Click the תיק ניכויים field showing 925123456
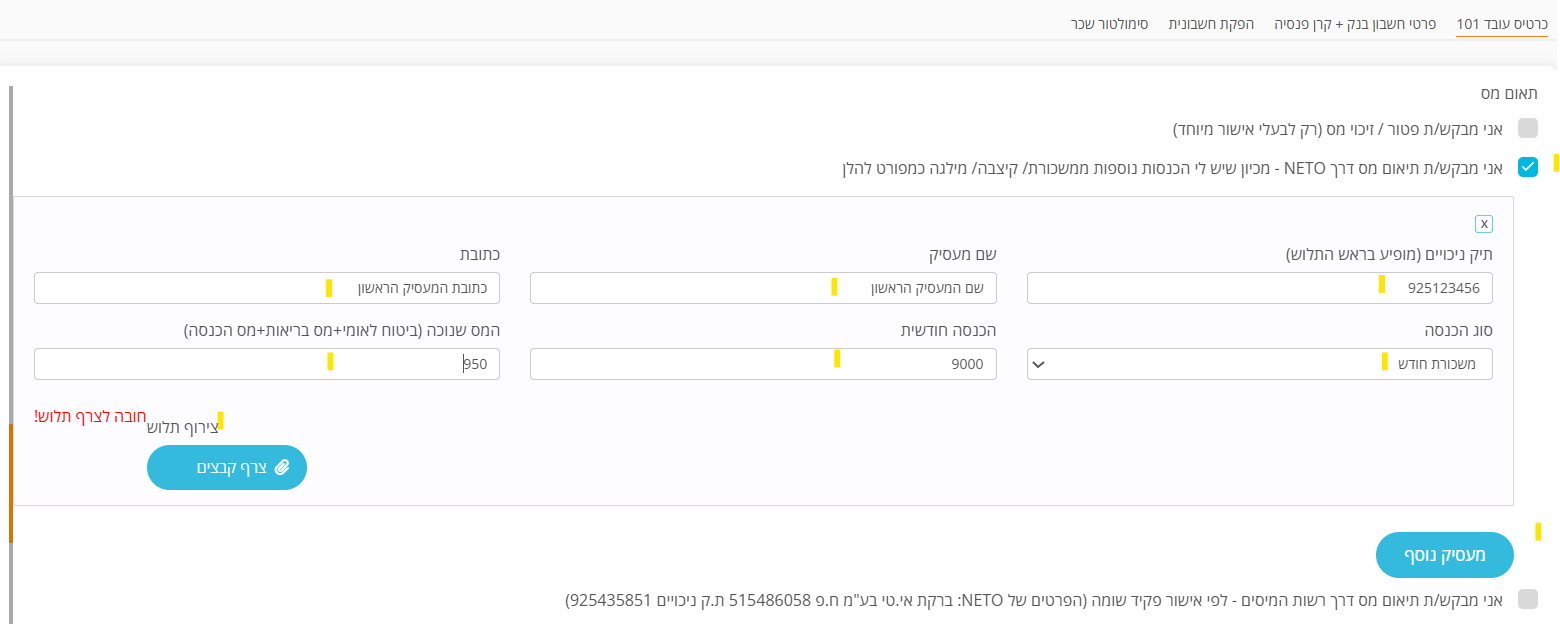The width and height of the screenshot is (1560, 631). (1258, 288)
